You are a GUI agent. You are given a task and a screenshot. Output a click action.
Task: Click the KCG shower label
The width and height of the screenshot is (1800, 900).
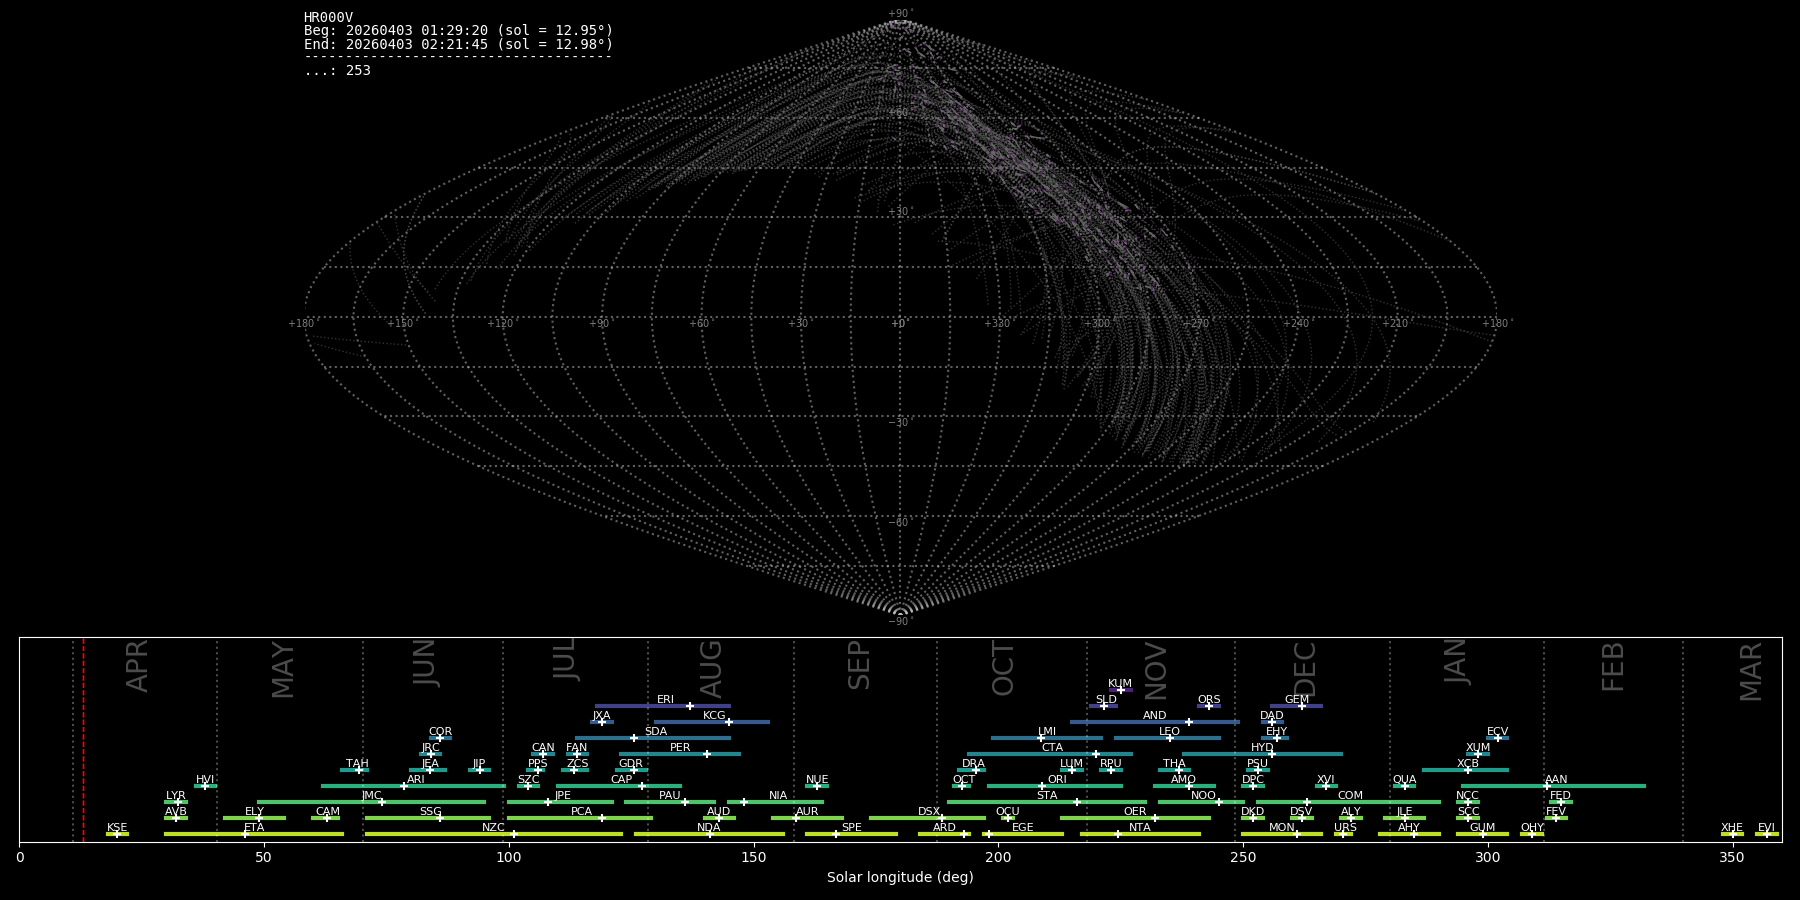coord(714,715)
